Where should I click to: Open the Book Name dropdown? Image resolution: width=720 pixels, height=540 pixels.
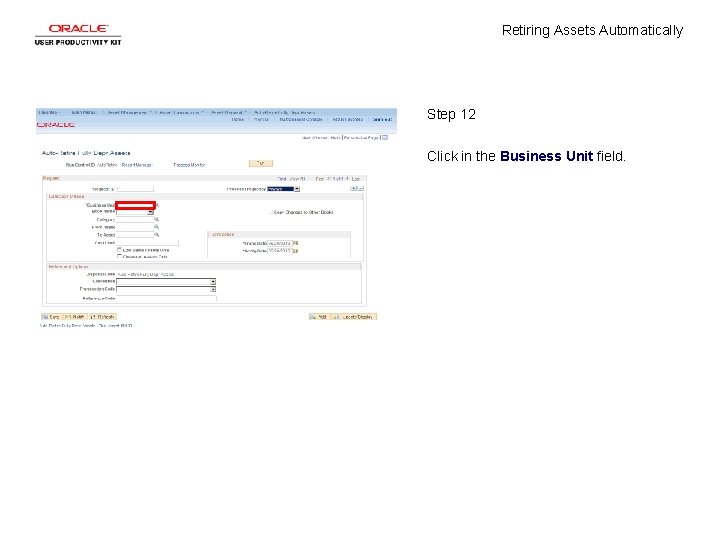(150, 212)
